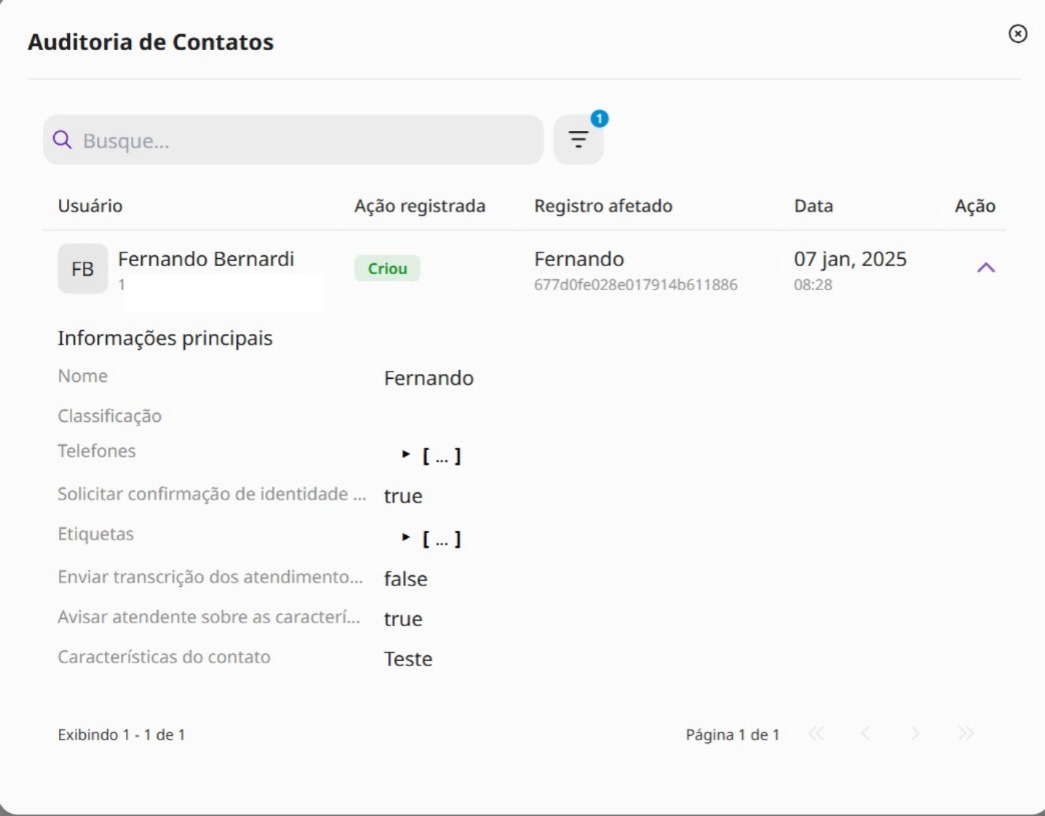Image resolution: width=1045 pixels, height=816 pixels.
Task: Click the magnifier search icon
Action: click(x=62, y=140)
